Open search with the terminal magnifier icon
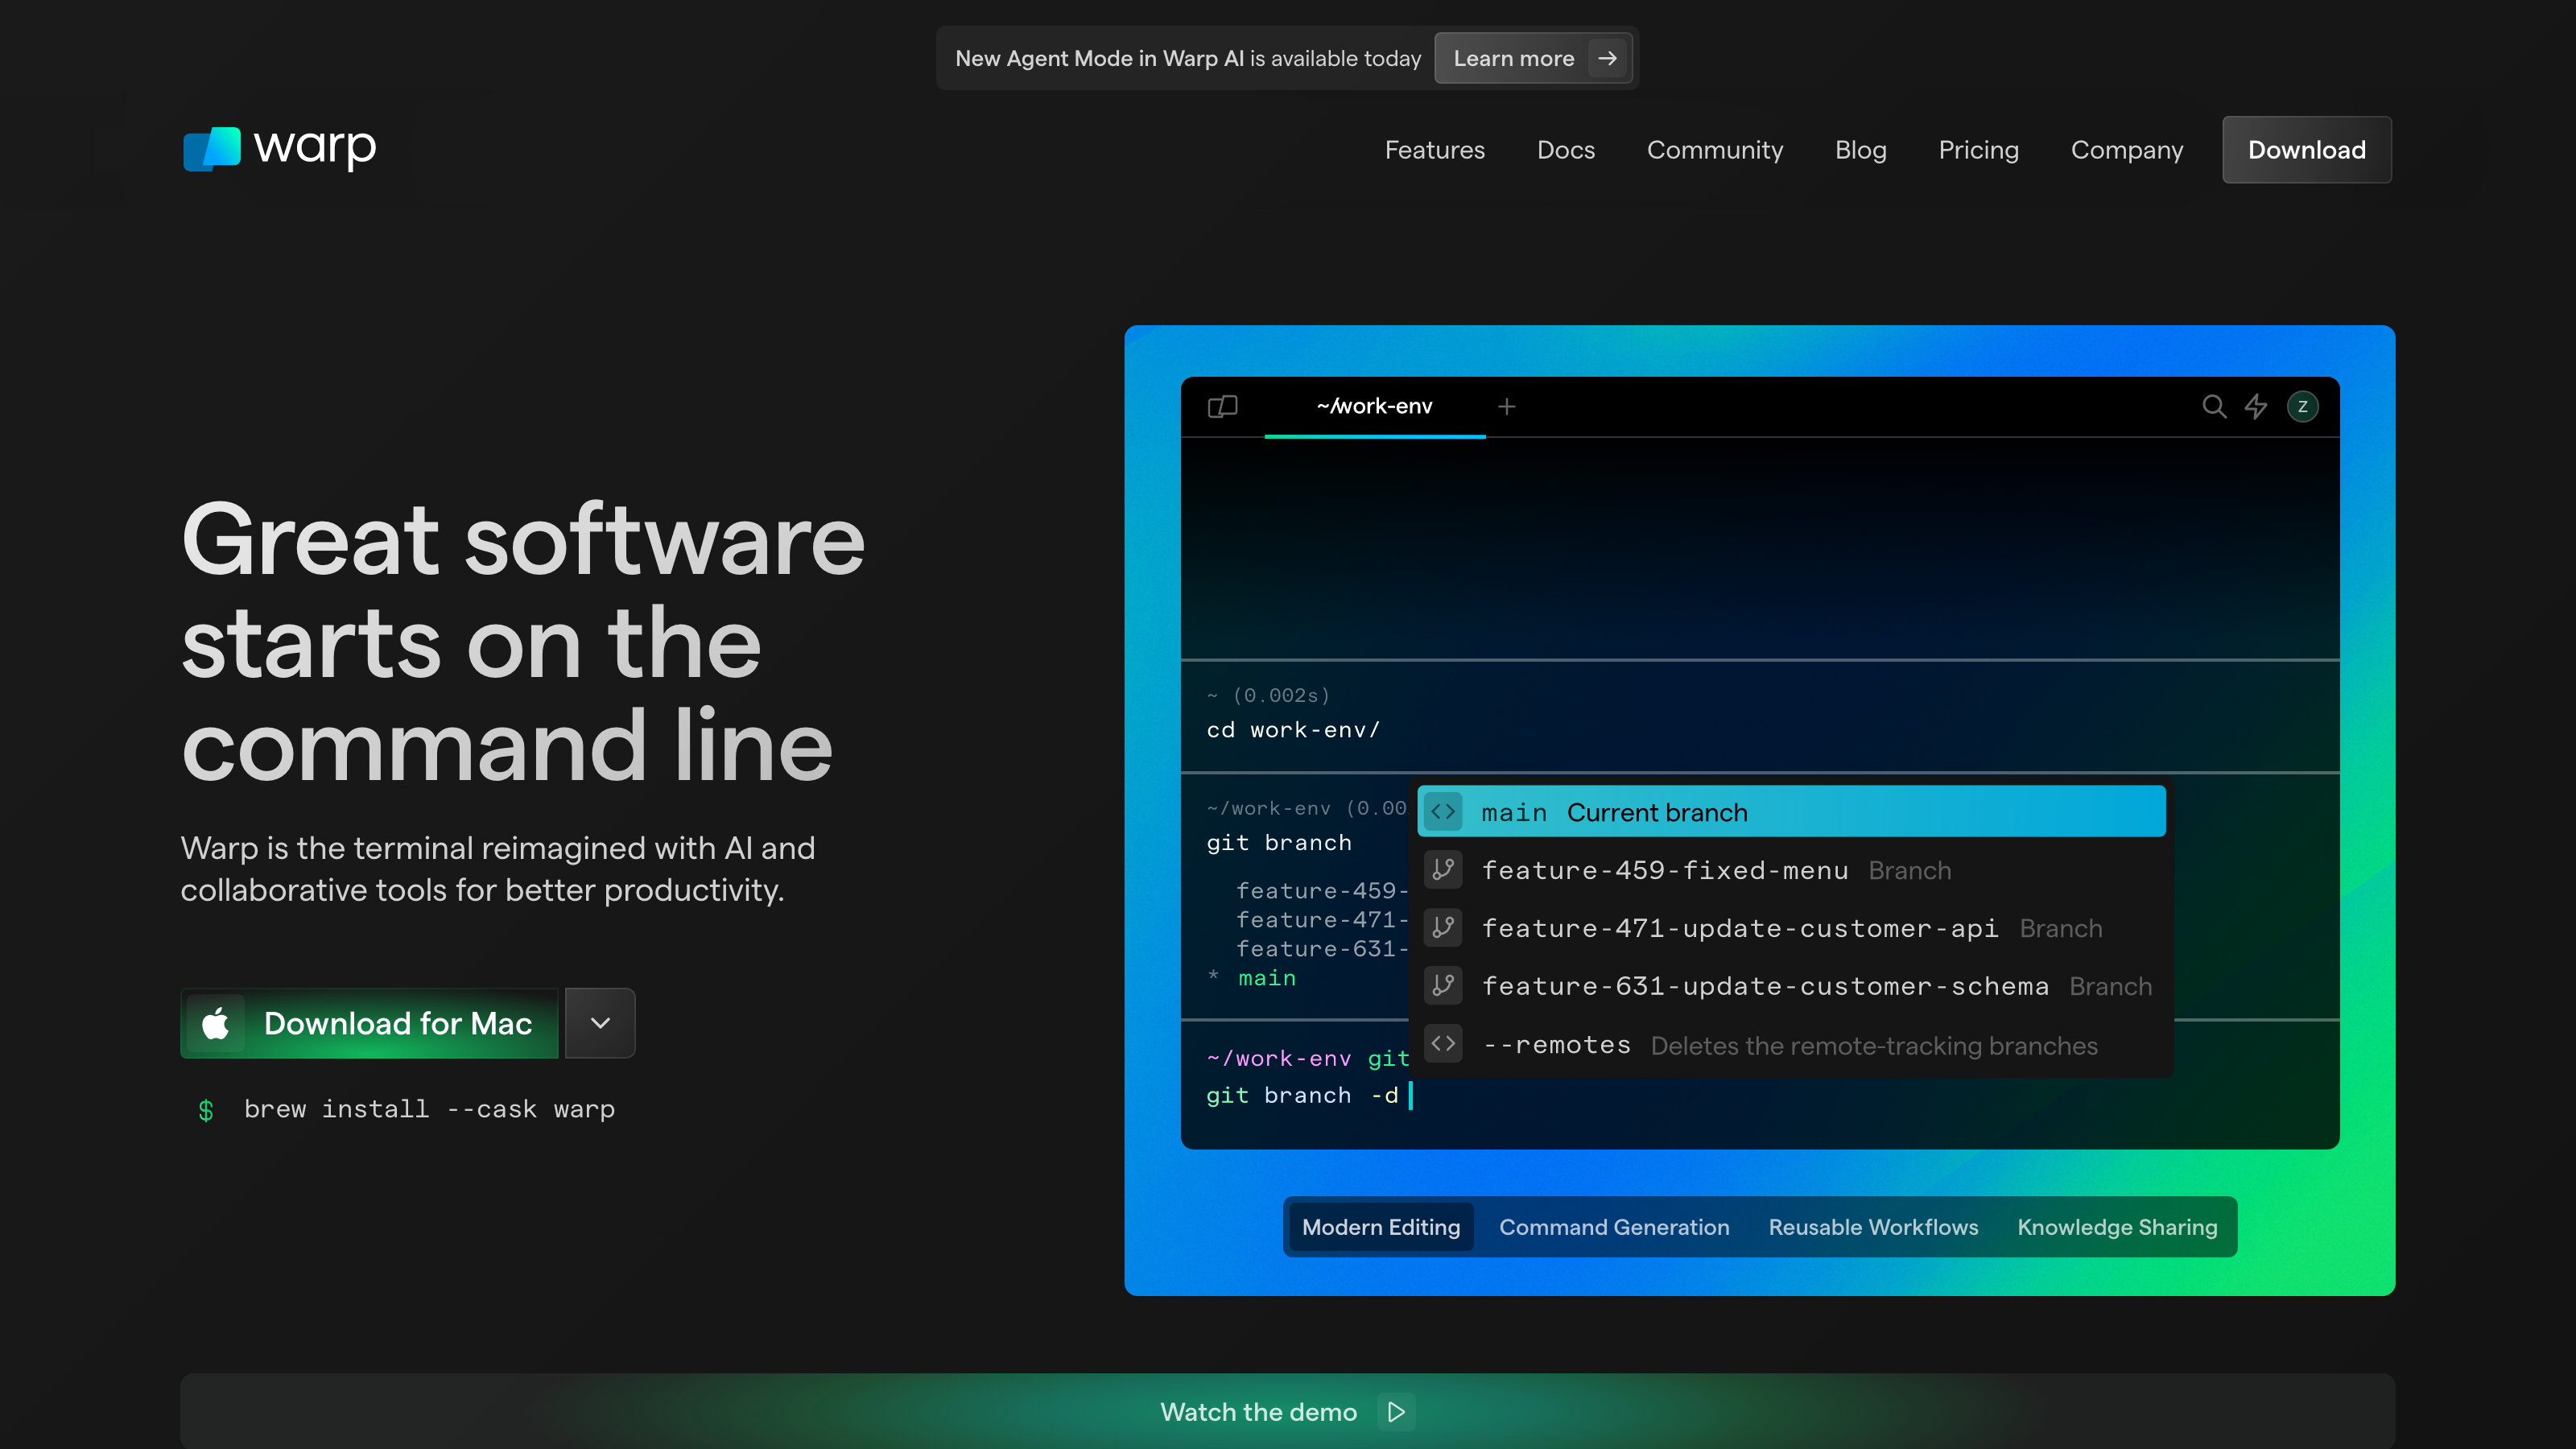2576x1449 pixels. pos(2214,406)
